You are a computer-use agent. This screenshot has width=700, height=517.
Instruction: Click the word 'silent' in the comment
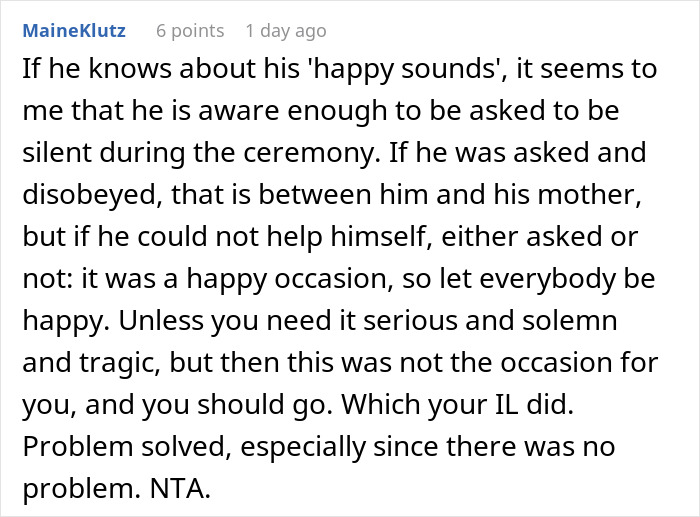tap(57, 153)
